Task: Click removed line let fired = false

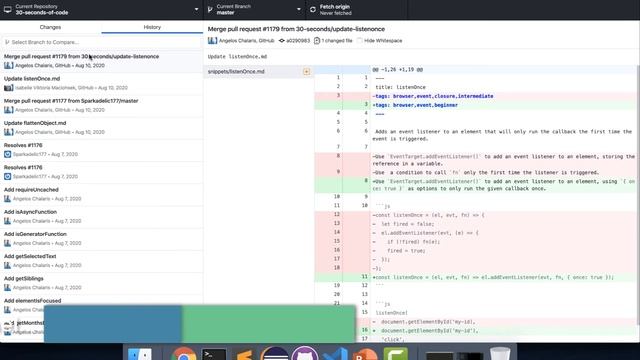Action: (404, 224)
